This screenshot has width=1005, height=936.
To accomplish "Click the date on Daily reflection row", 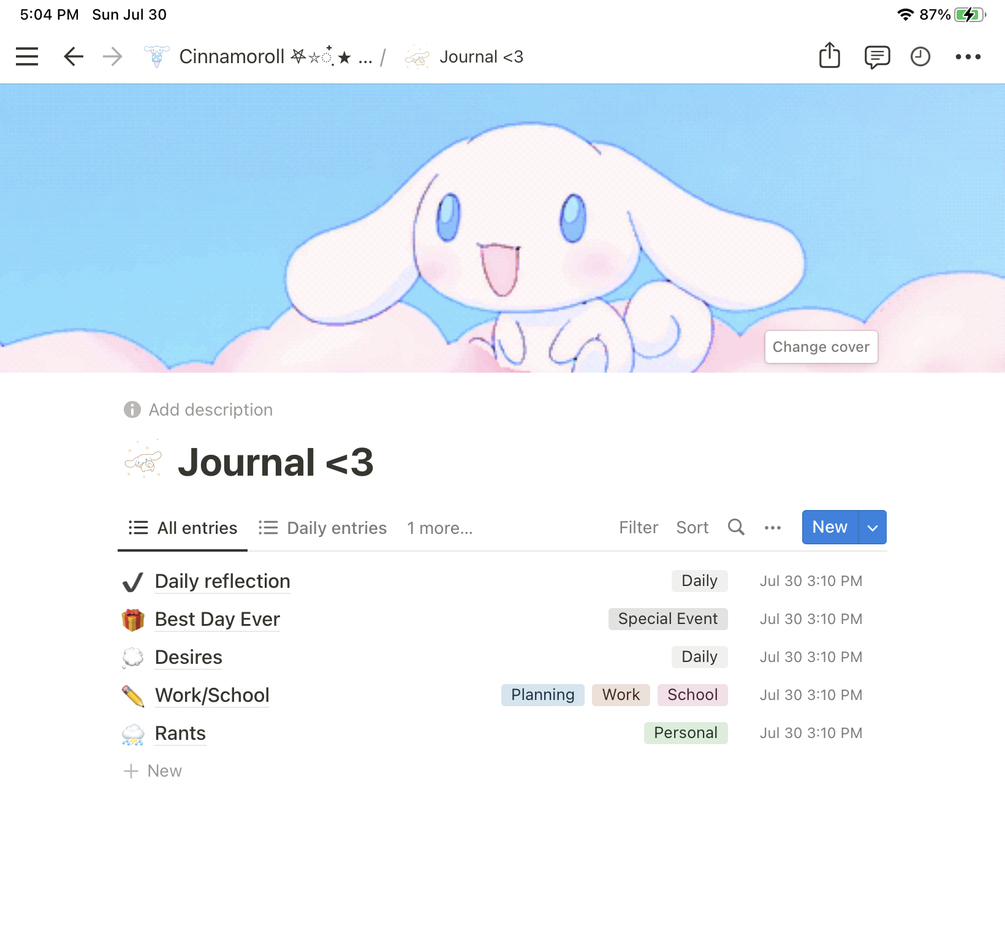I will coord(811,581).
